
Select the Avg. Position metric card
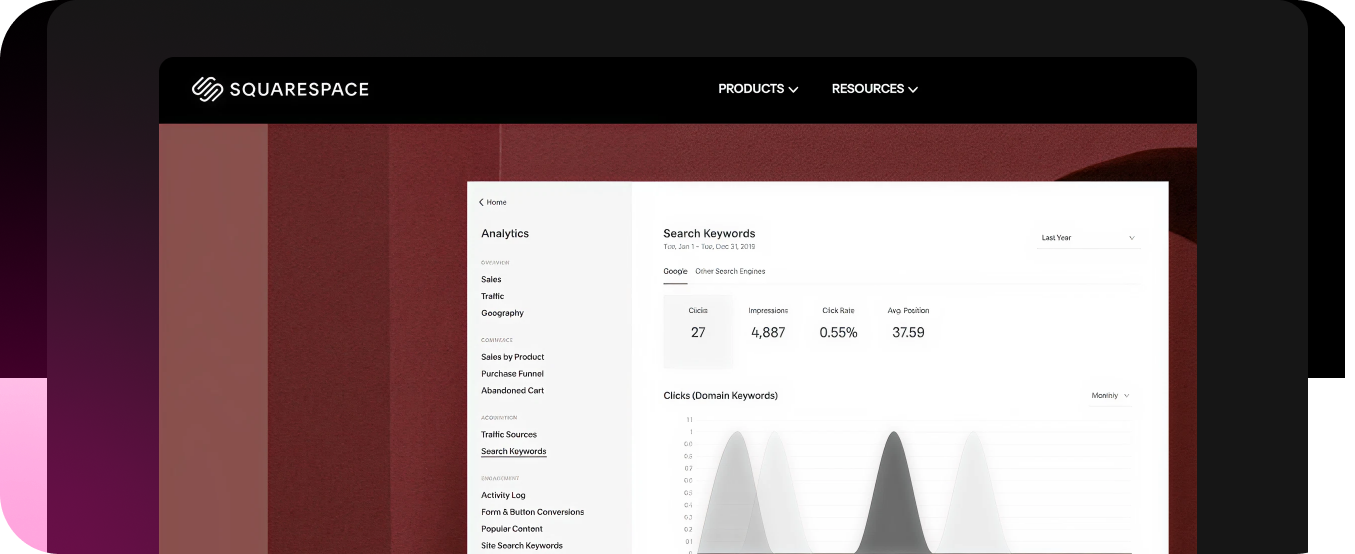(x=908, y=323)
